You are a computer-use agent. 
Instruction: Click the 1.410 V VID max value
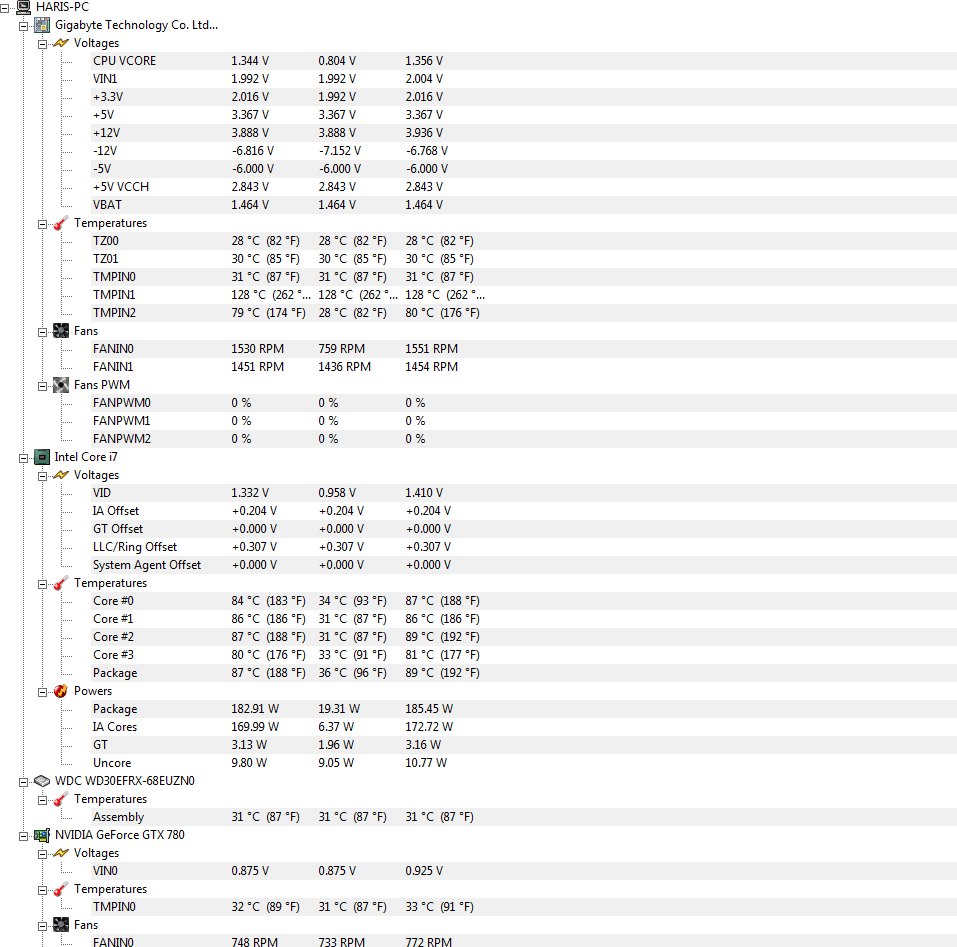(x=424, y=493)
